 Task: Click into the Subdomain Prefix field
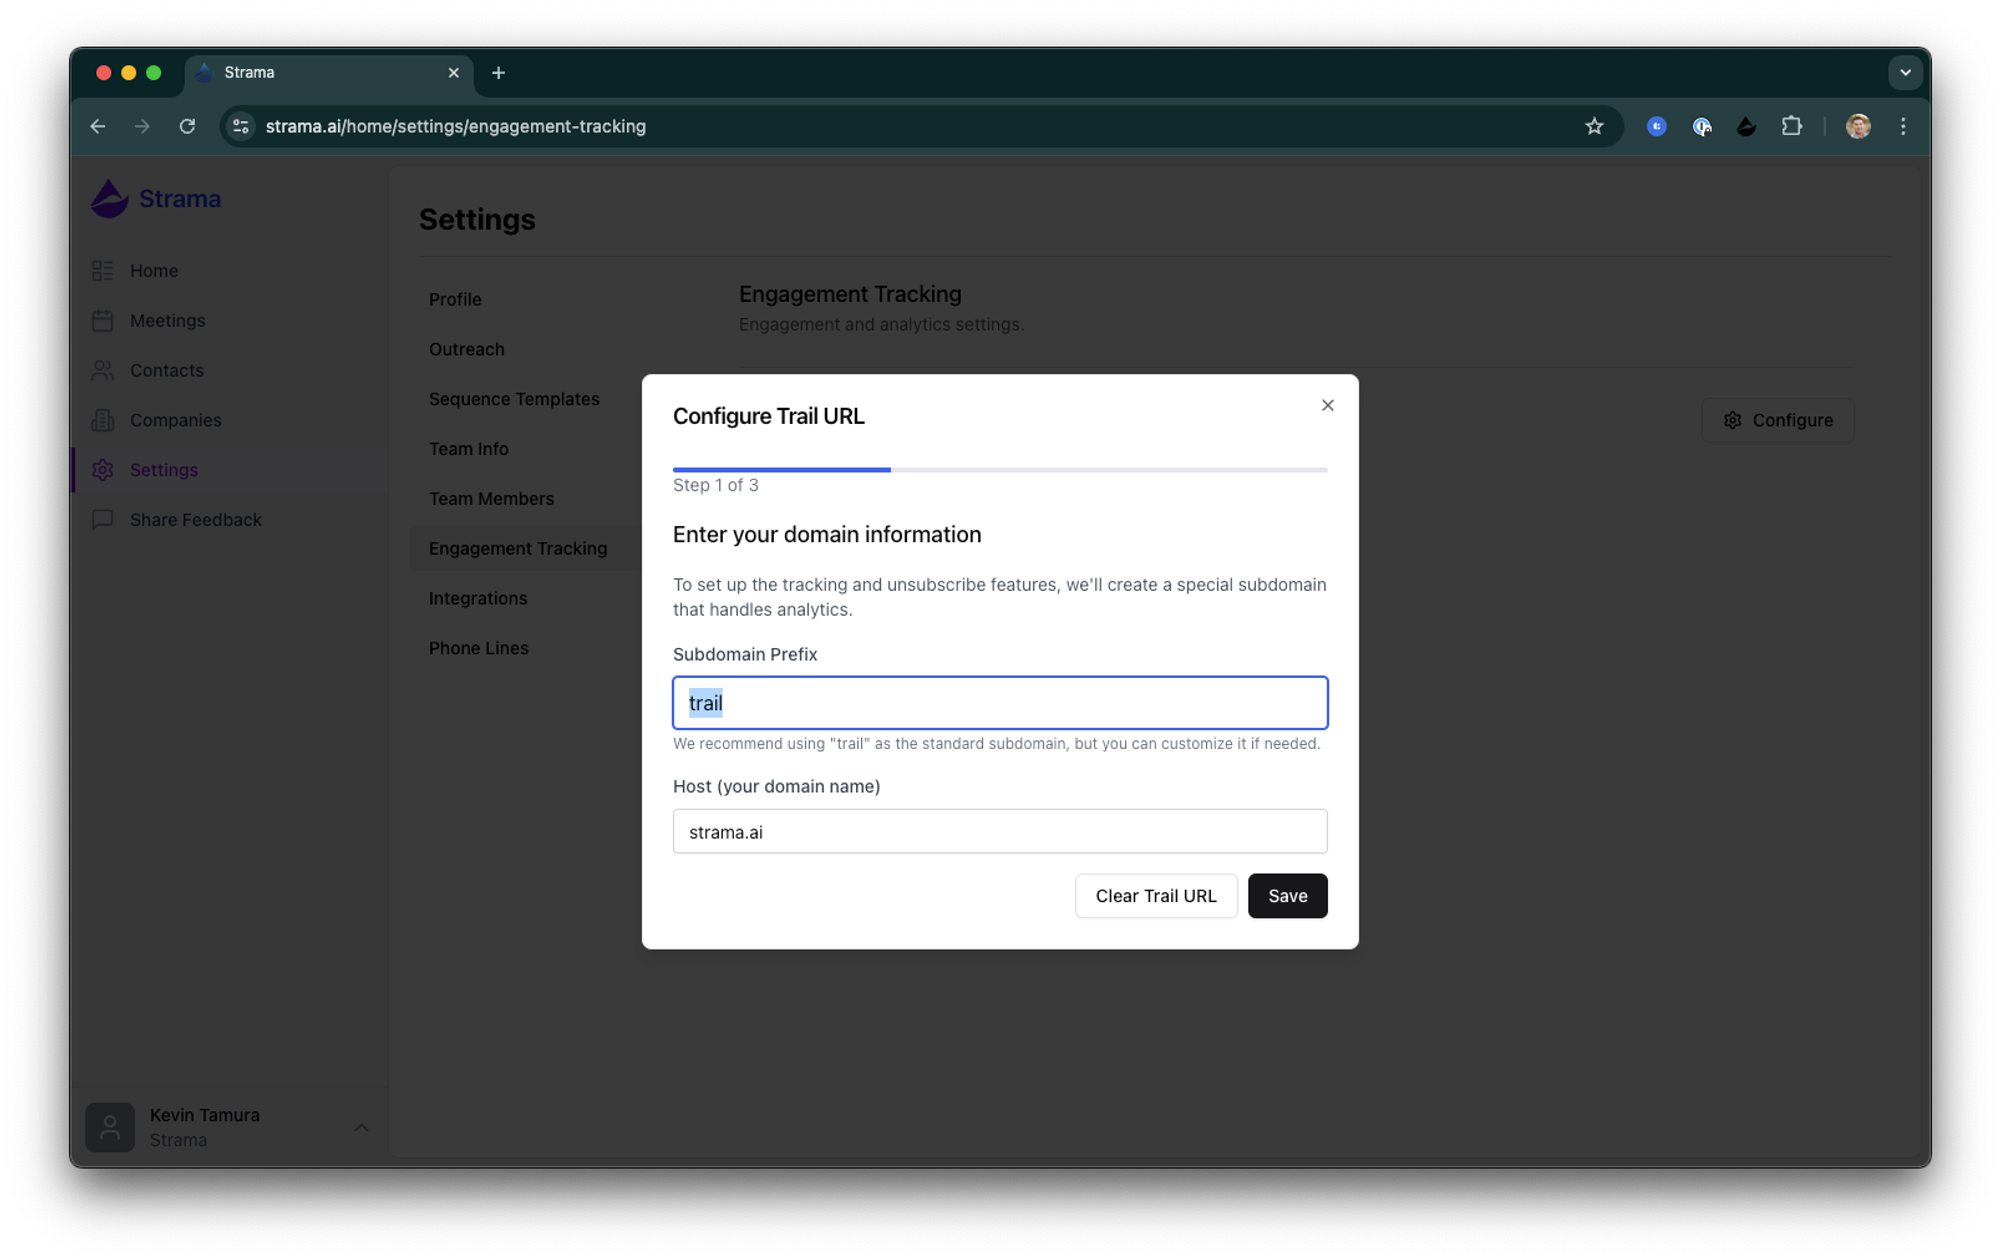pos(999,703)
